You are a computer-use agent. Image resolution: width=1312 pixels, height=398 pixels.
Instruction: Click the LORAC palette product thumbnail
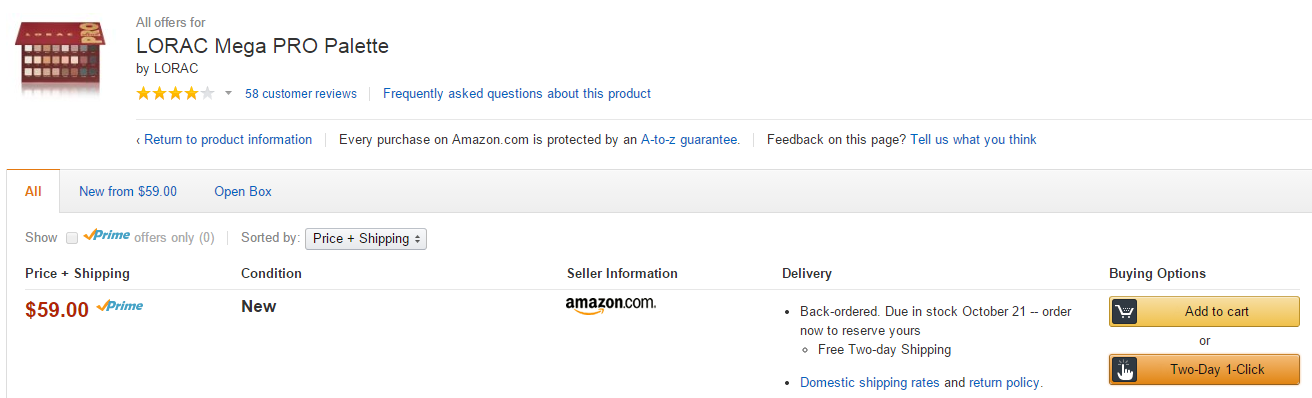point(62,60)
